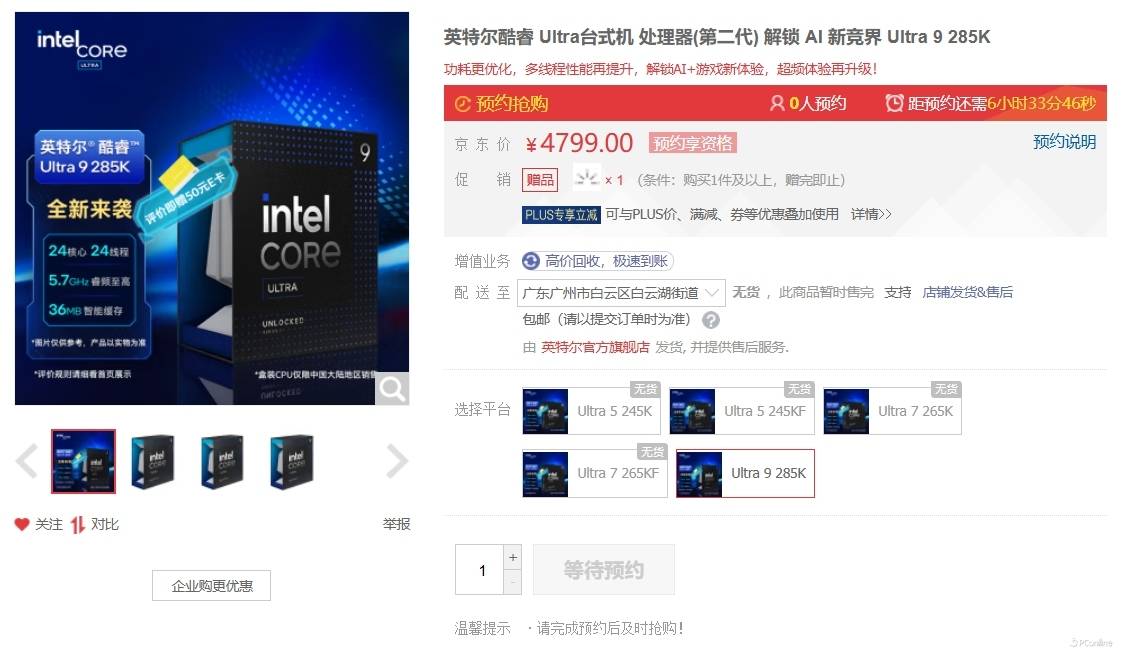Open the delivery address dropdown 广东广州市白云区
Viewport: 1126px width, 660px height.
[x=620, y=293]
